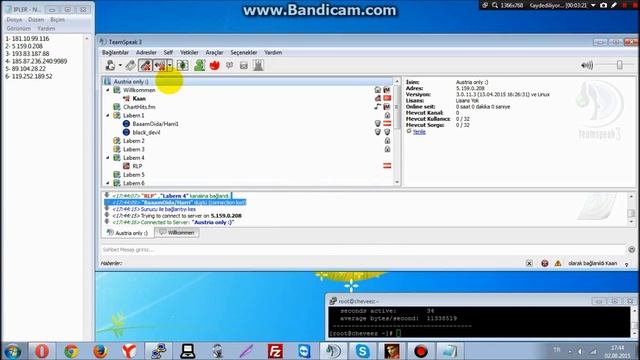The image size is (640, 360).
Task: Open the Seçenekler menu
Action: [x=244, y=52]
